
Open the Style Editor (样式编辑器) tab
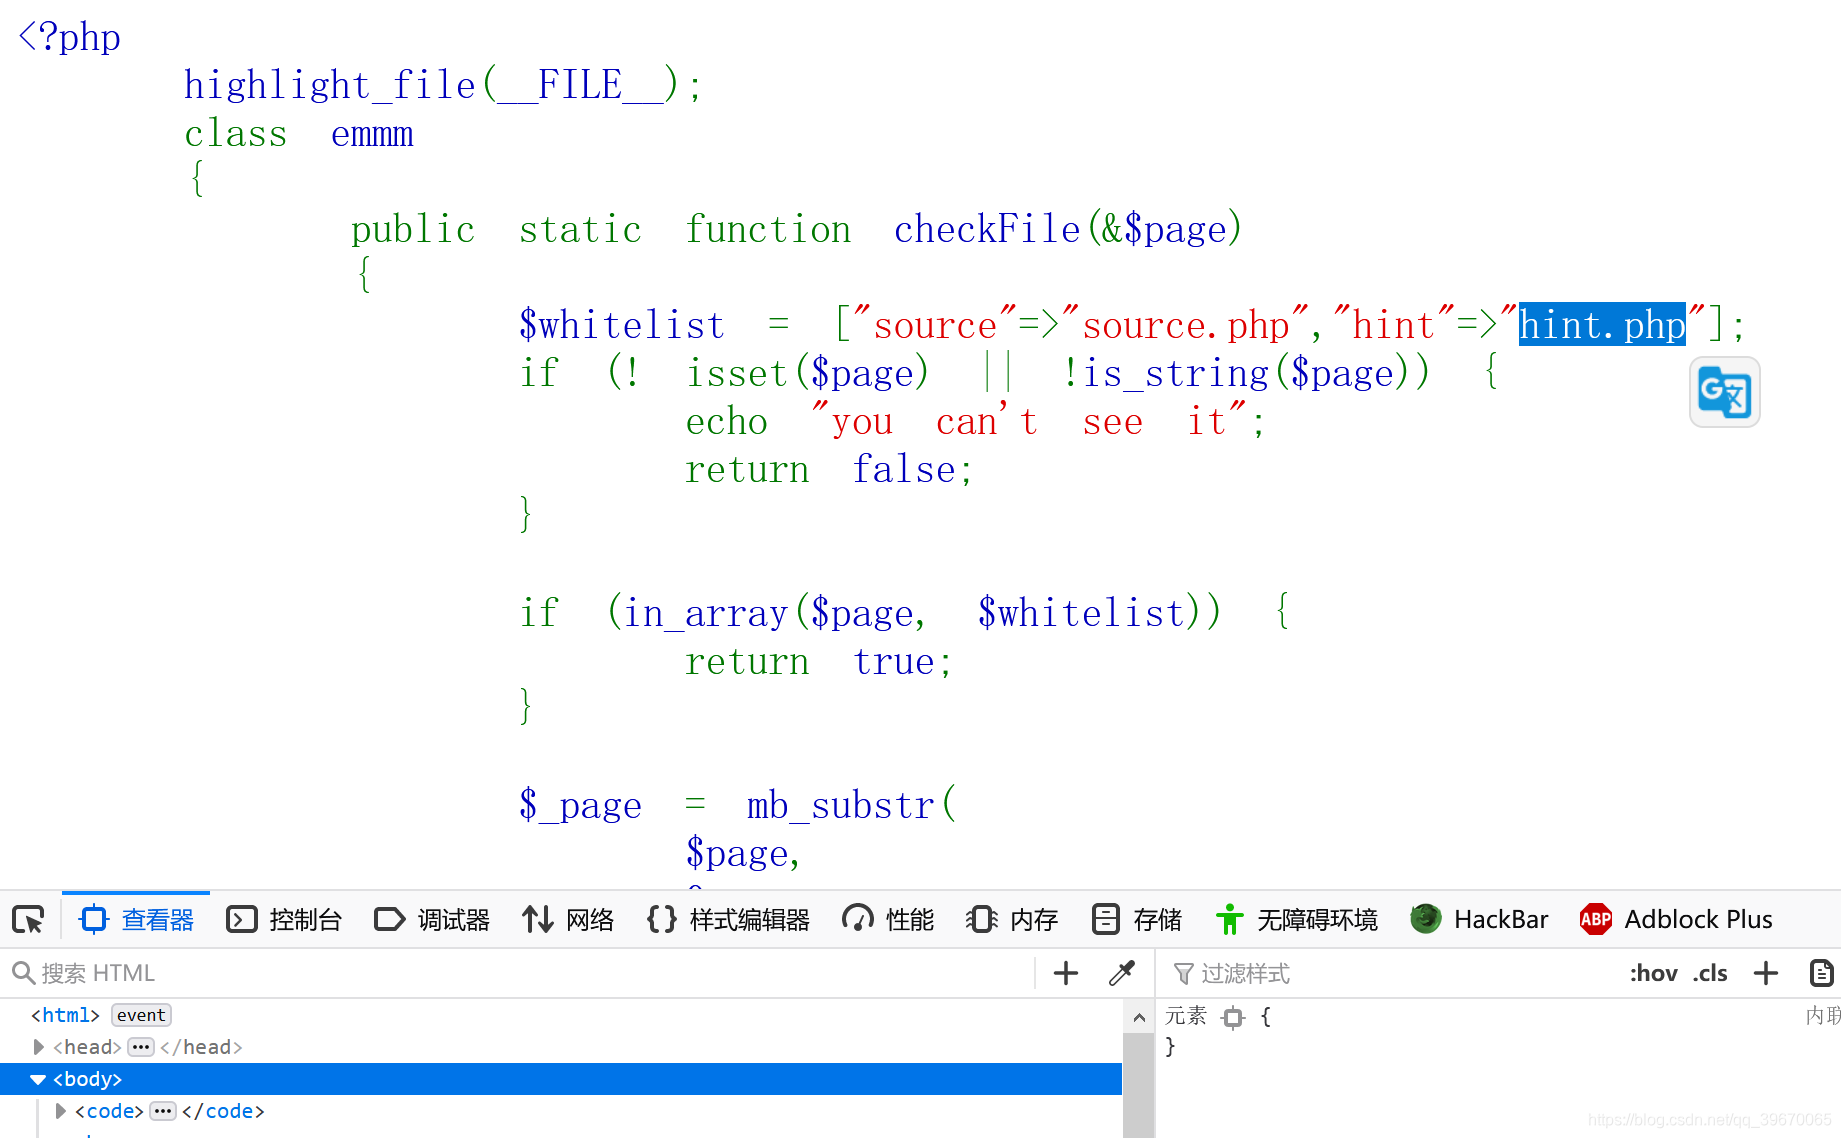[x=728, y=919]
